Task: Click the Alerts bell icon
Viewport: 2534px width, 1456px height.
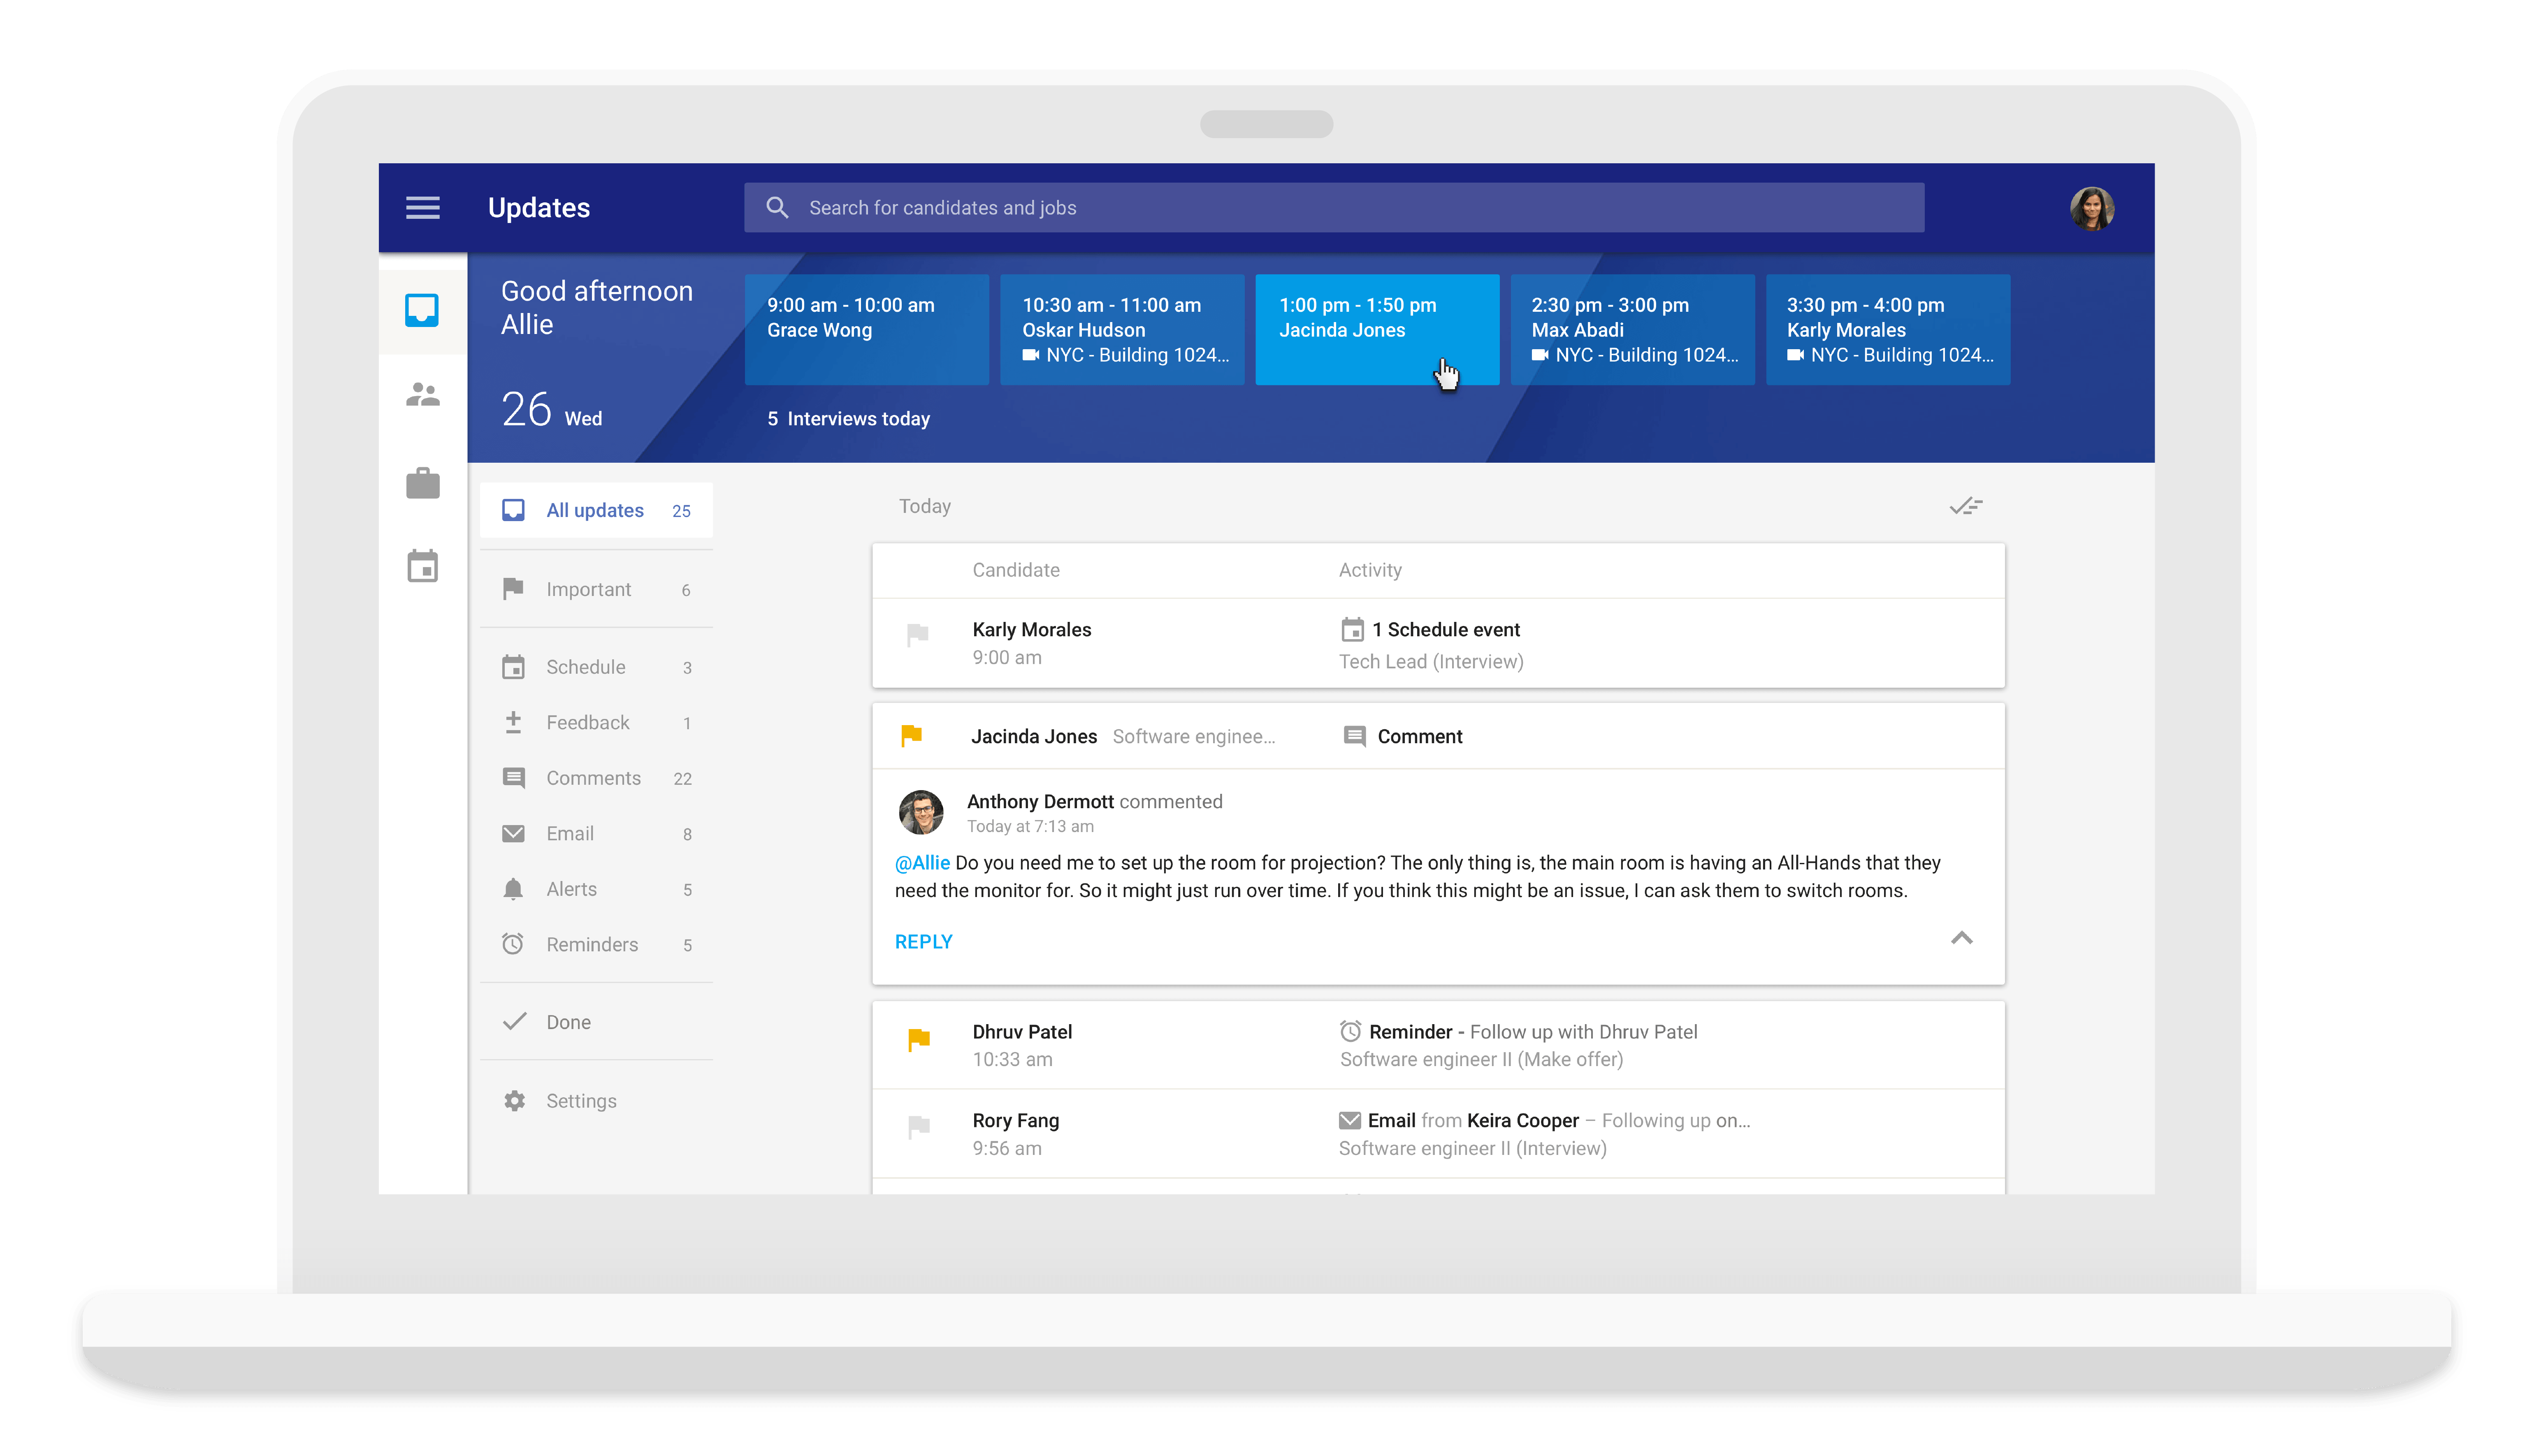Action: [513, 889]
